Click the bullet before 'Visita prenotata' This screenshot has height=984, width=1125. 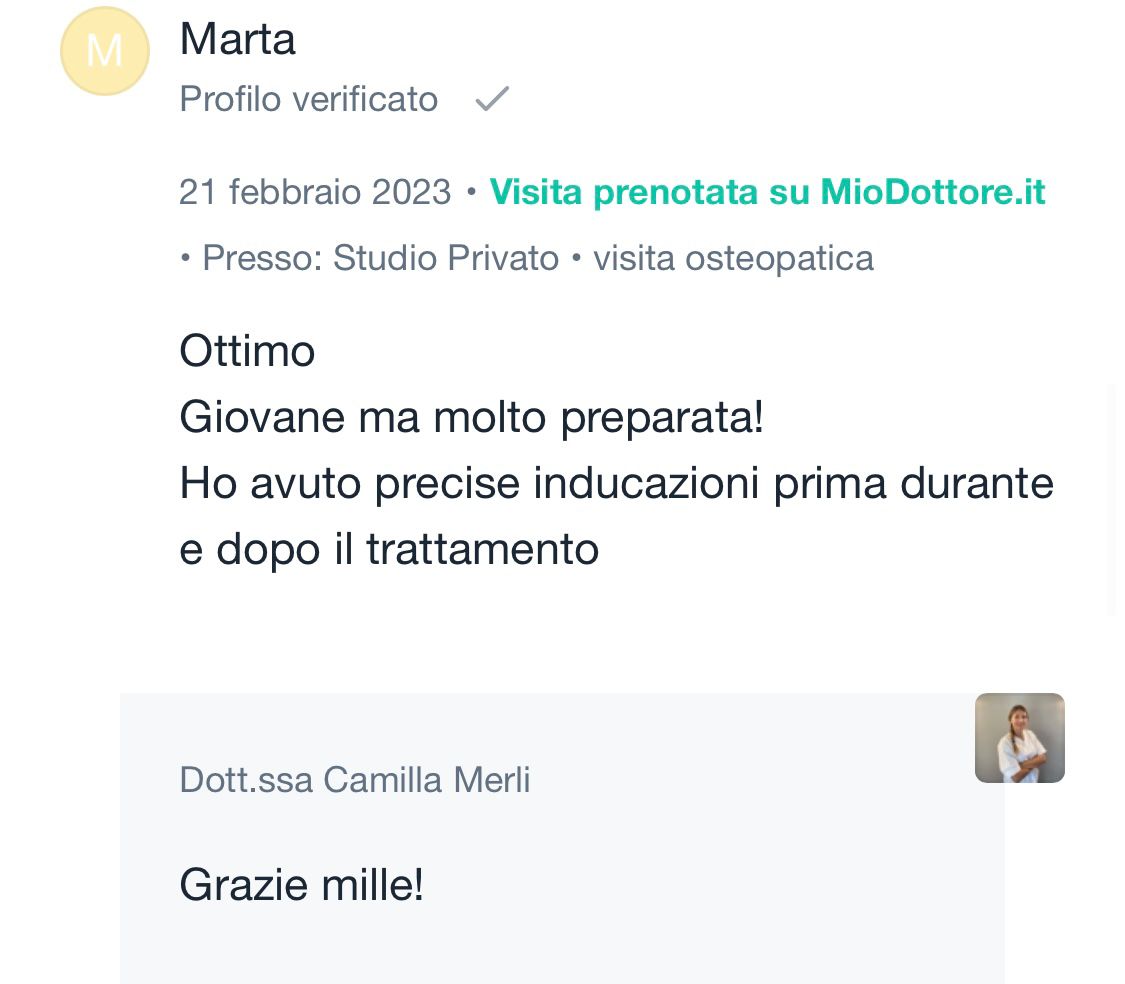471,193
